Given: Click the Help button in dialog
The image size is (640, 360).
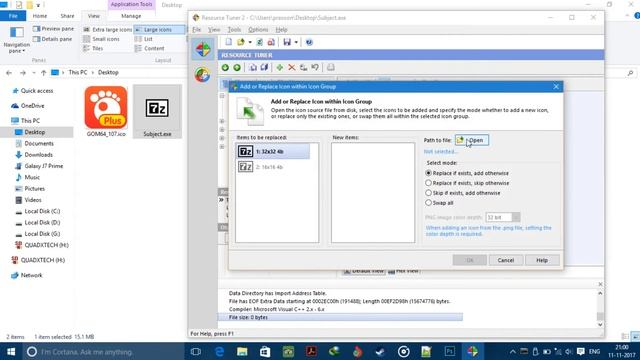Looking at the screenshot, I should click(x=542, y=260).
